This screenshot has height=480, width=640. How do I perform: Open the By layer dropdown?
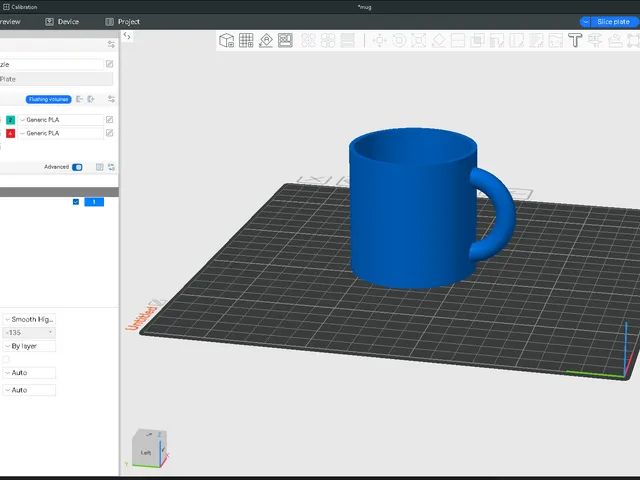coord(29,346)
